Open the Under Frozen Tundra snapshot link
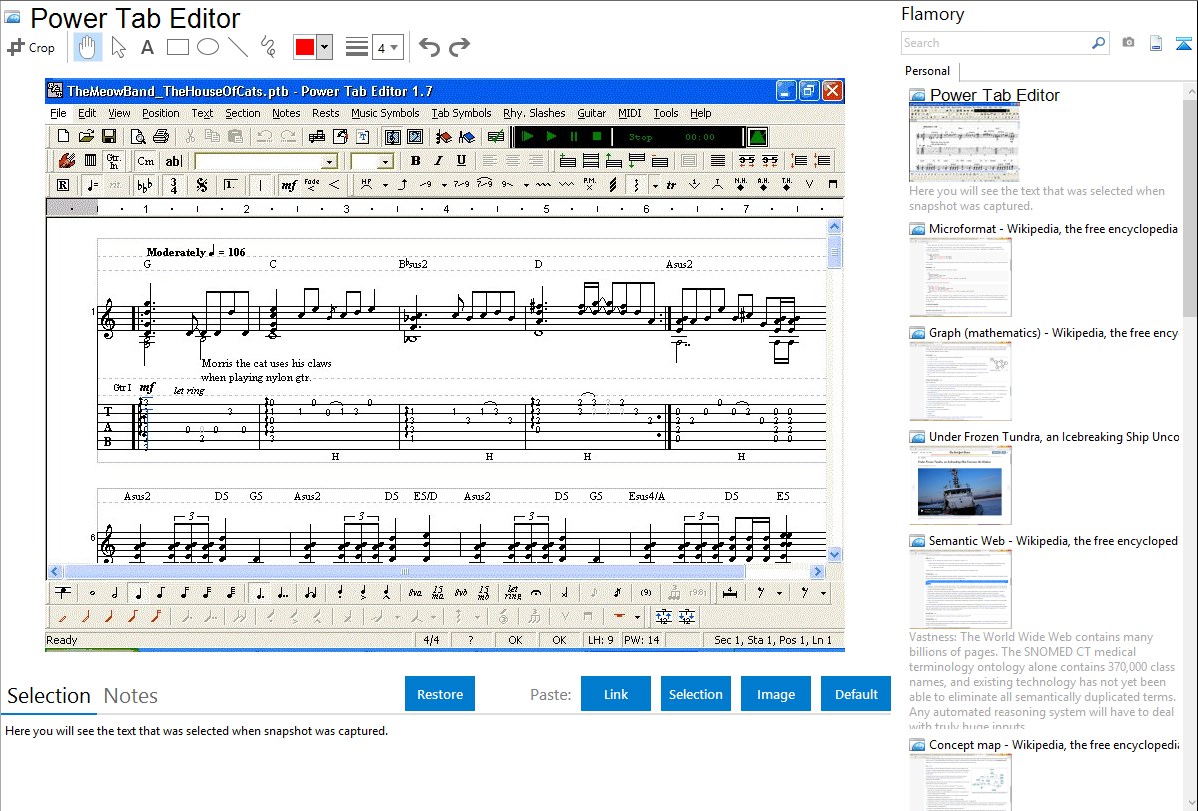This screenshot has width=1198, height=811. 1054,436
